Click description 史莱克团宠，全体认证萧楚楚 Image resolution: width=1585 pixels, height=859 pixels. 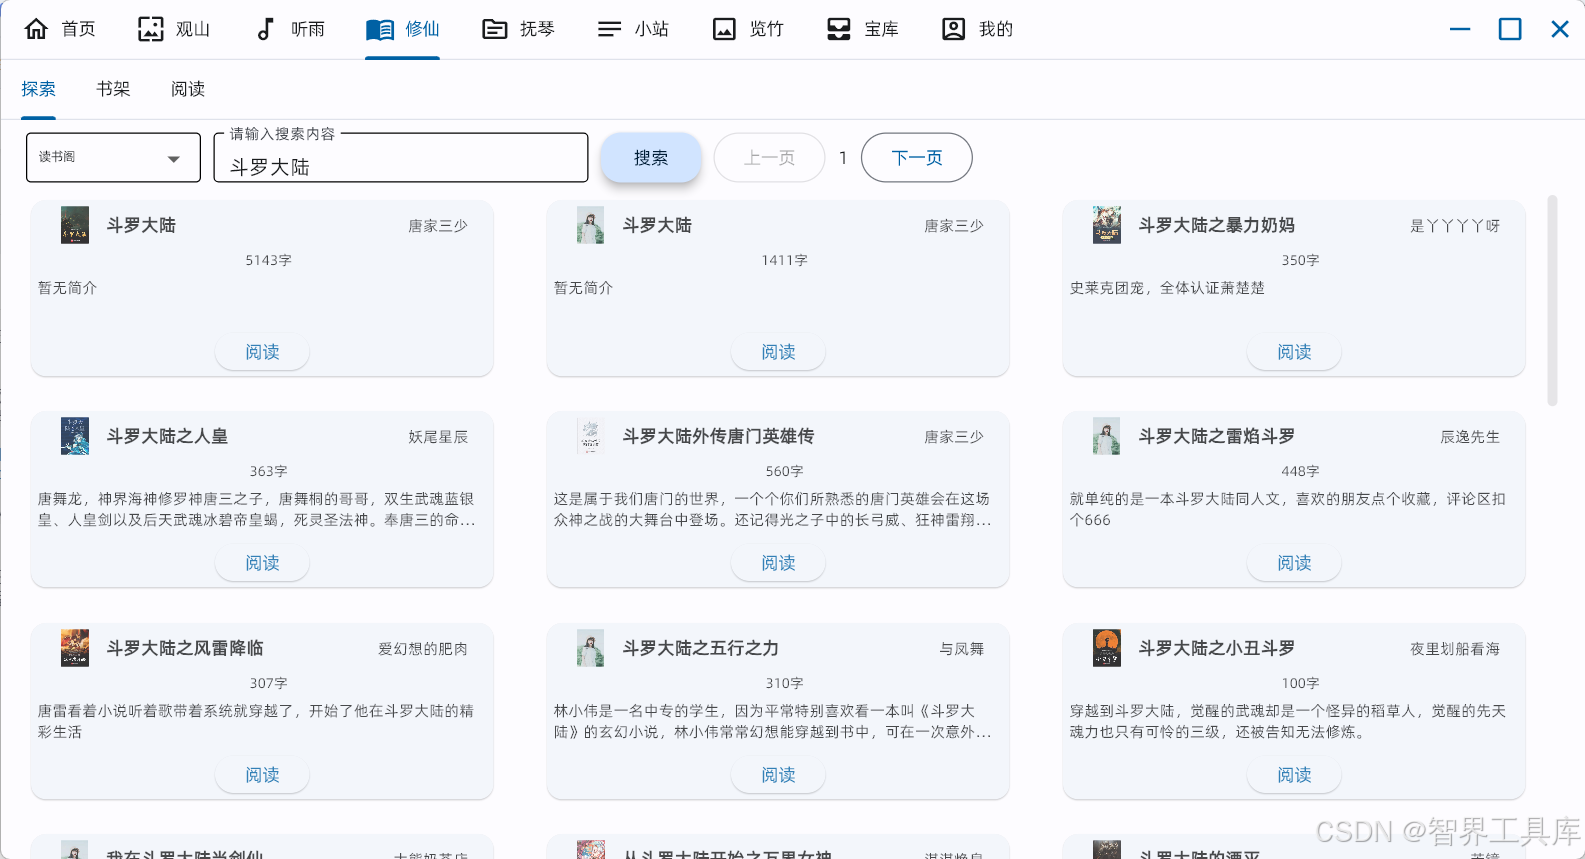coord(1167,288)
